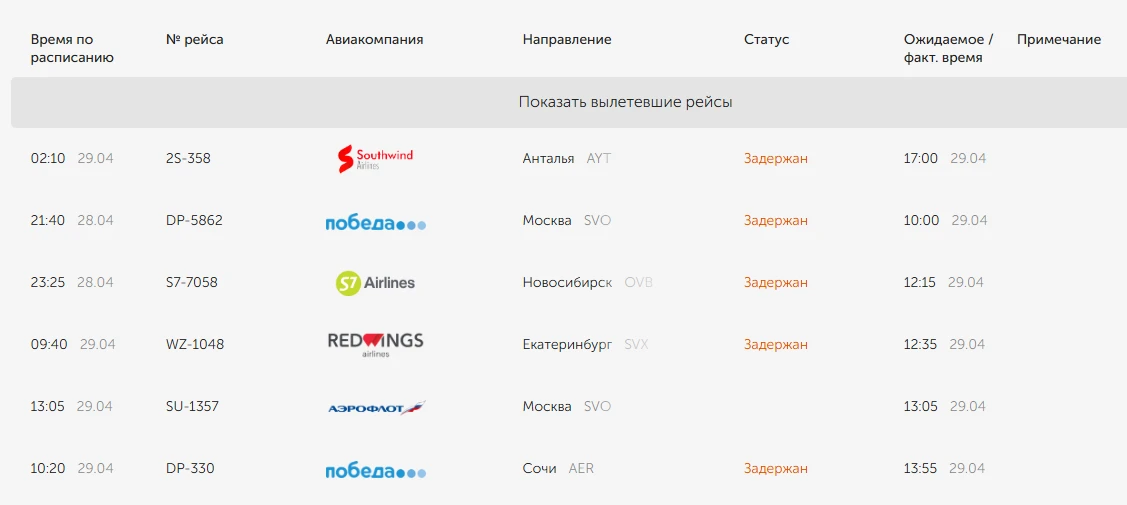The width and height of the screenshot is (1127, 505).
Task: Select flight S7-7058 row number
Action: click(x=192, y=282)
